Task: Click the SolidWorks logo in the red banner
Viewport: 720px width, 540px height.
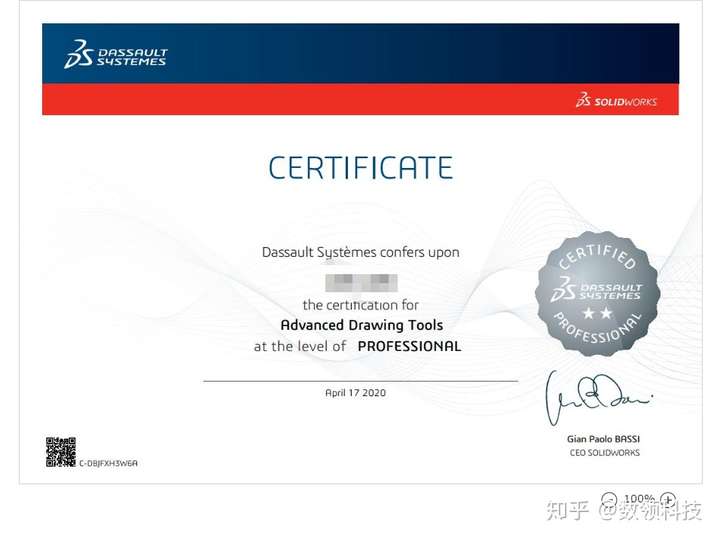Action: 616,100
